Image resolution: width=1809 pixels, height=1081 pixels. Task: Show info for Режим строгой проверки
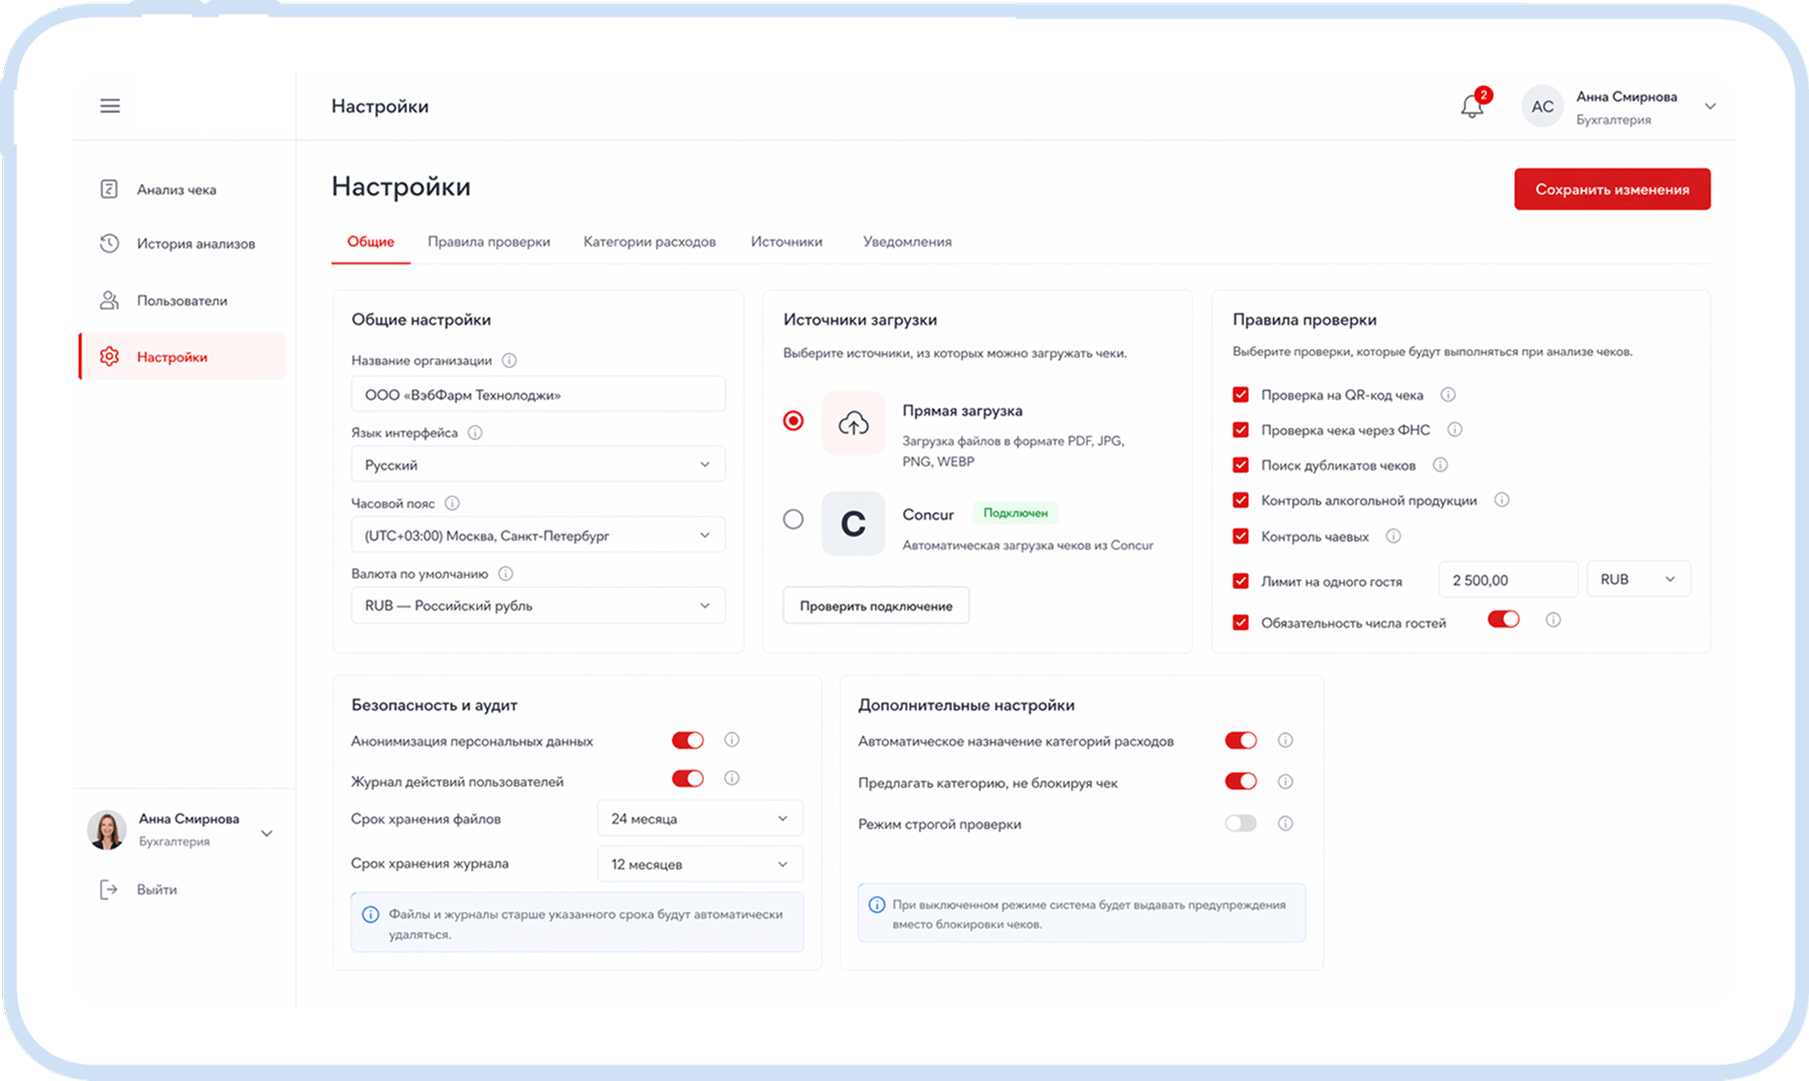pos(1285,823)
